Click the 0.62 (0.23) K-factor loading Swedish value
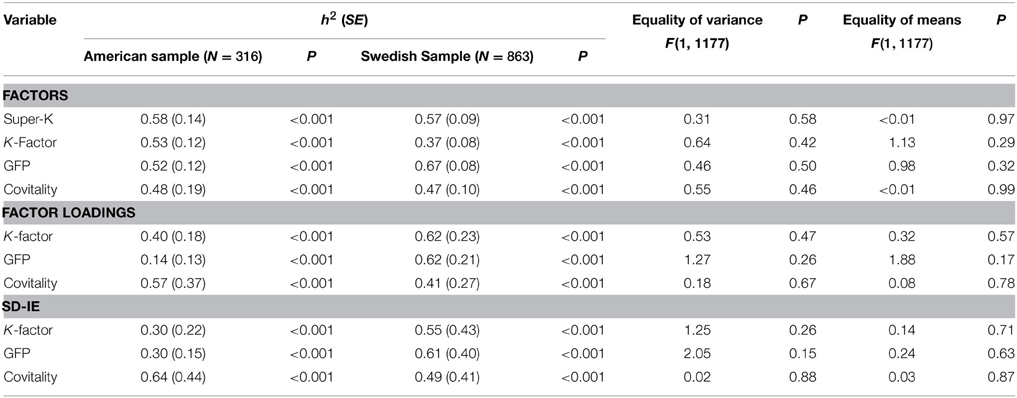 point(447,237)
